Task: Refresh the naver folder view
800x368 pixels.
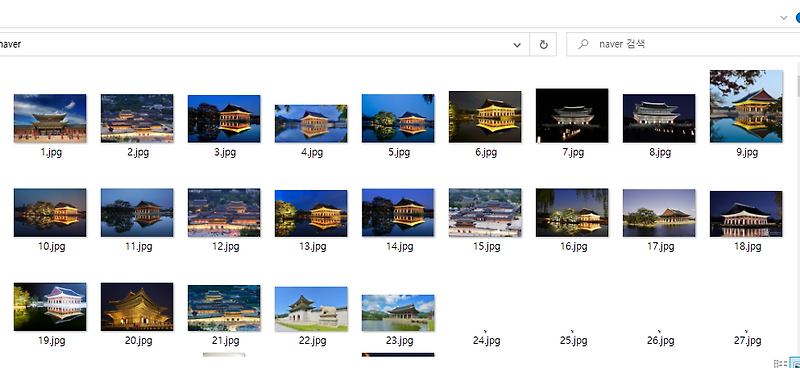Action: click(543, 44)
